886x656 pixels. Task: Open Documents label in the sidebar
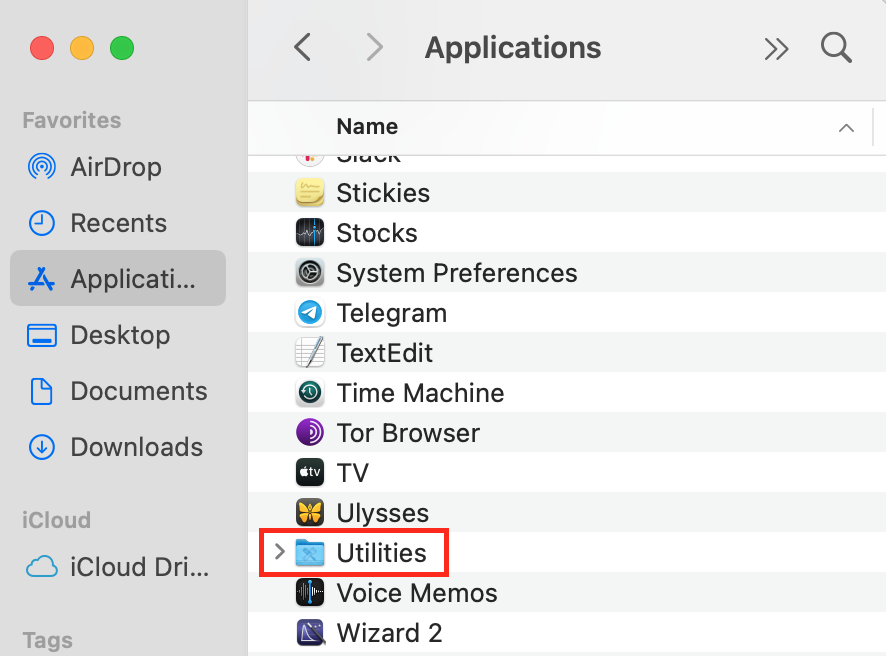tap(139, 391)
